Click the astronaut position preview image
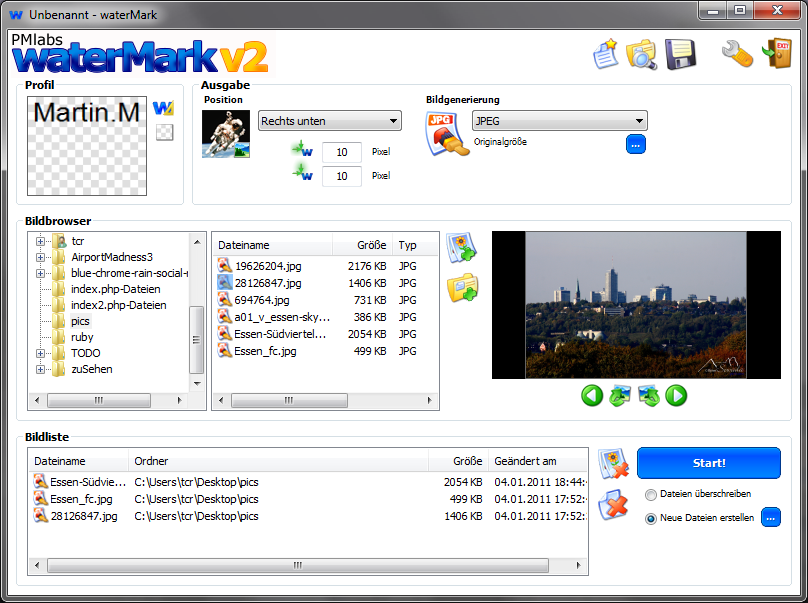The height and width of the screenshot is (603, 808). coord(226,134)
